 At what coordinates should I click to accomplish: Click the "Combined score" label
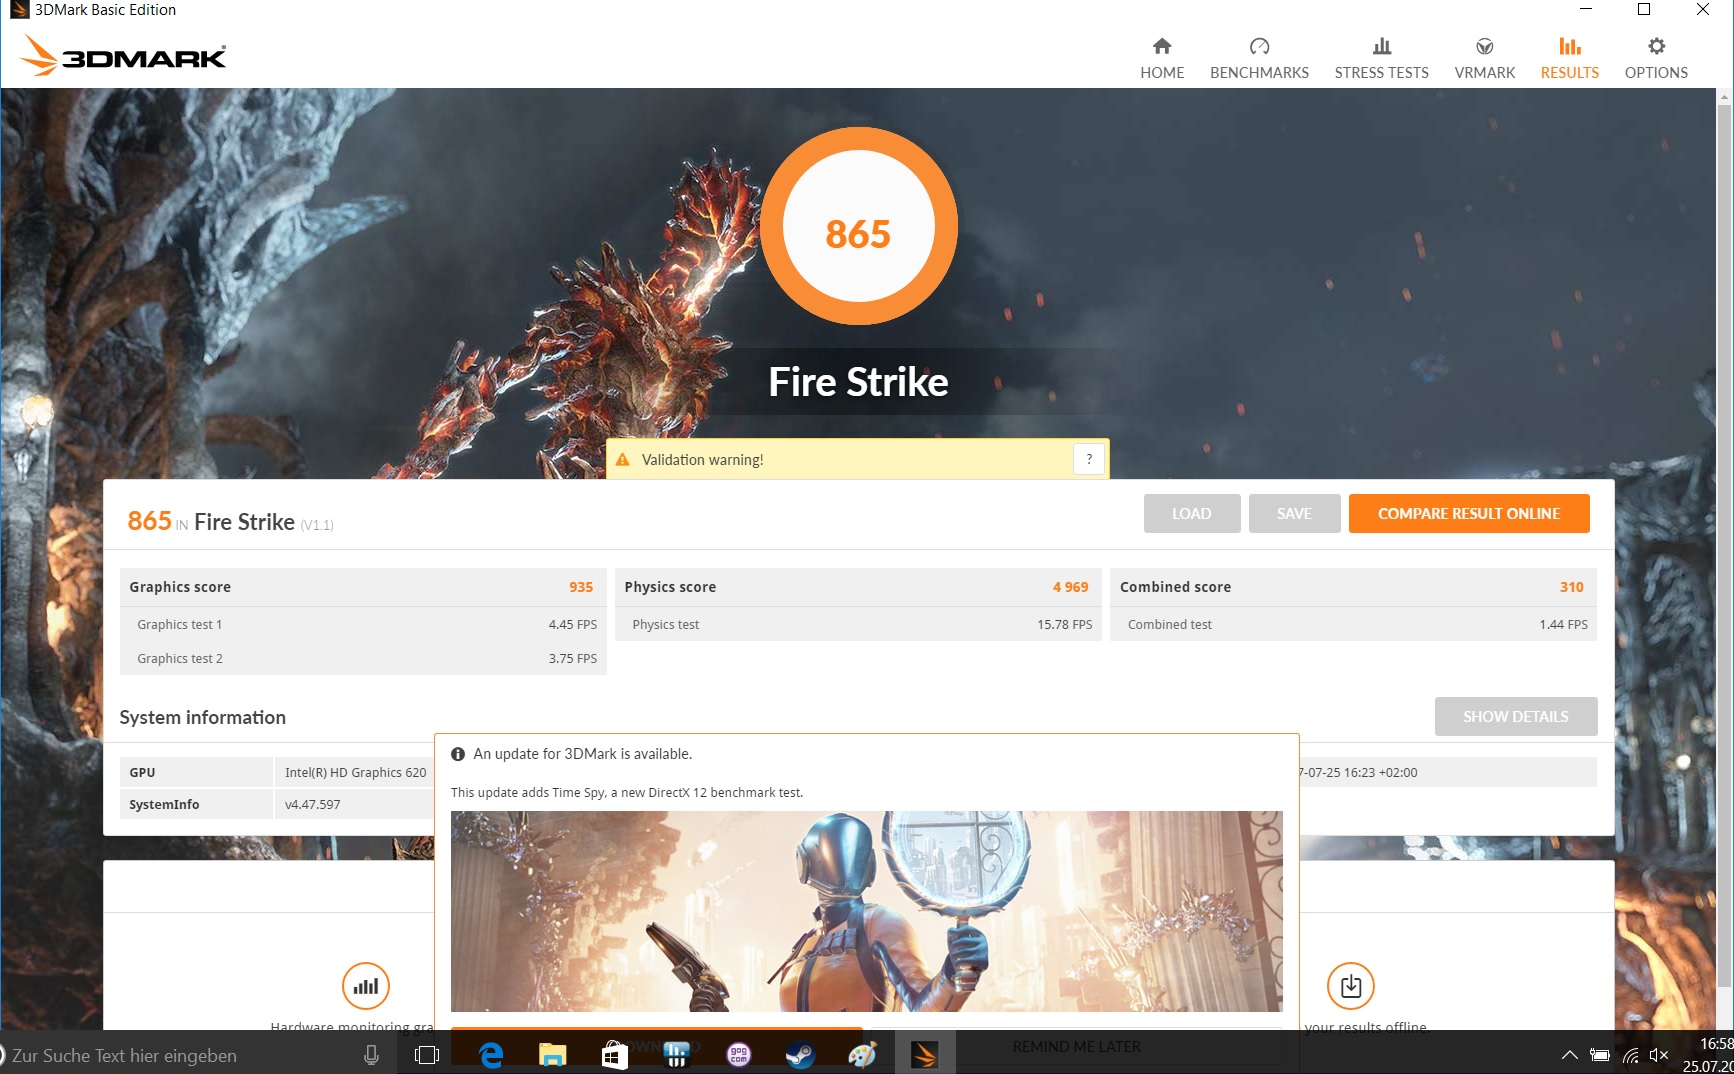coord(1175,587)
